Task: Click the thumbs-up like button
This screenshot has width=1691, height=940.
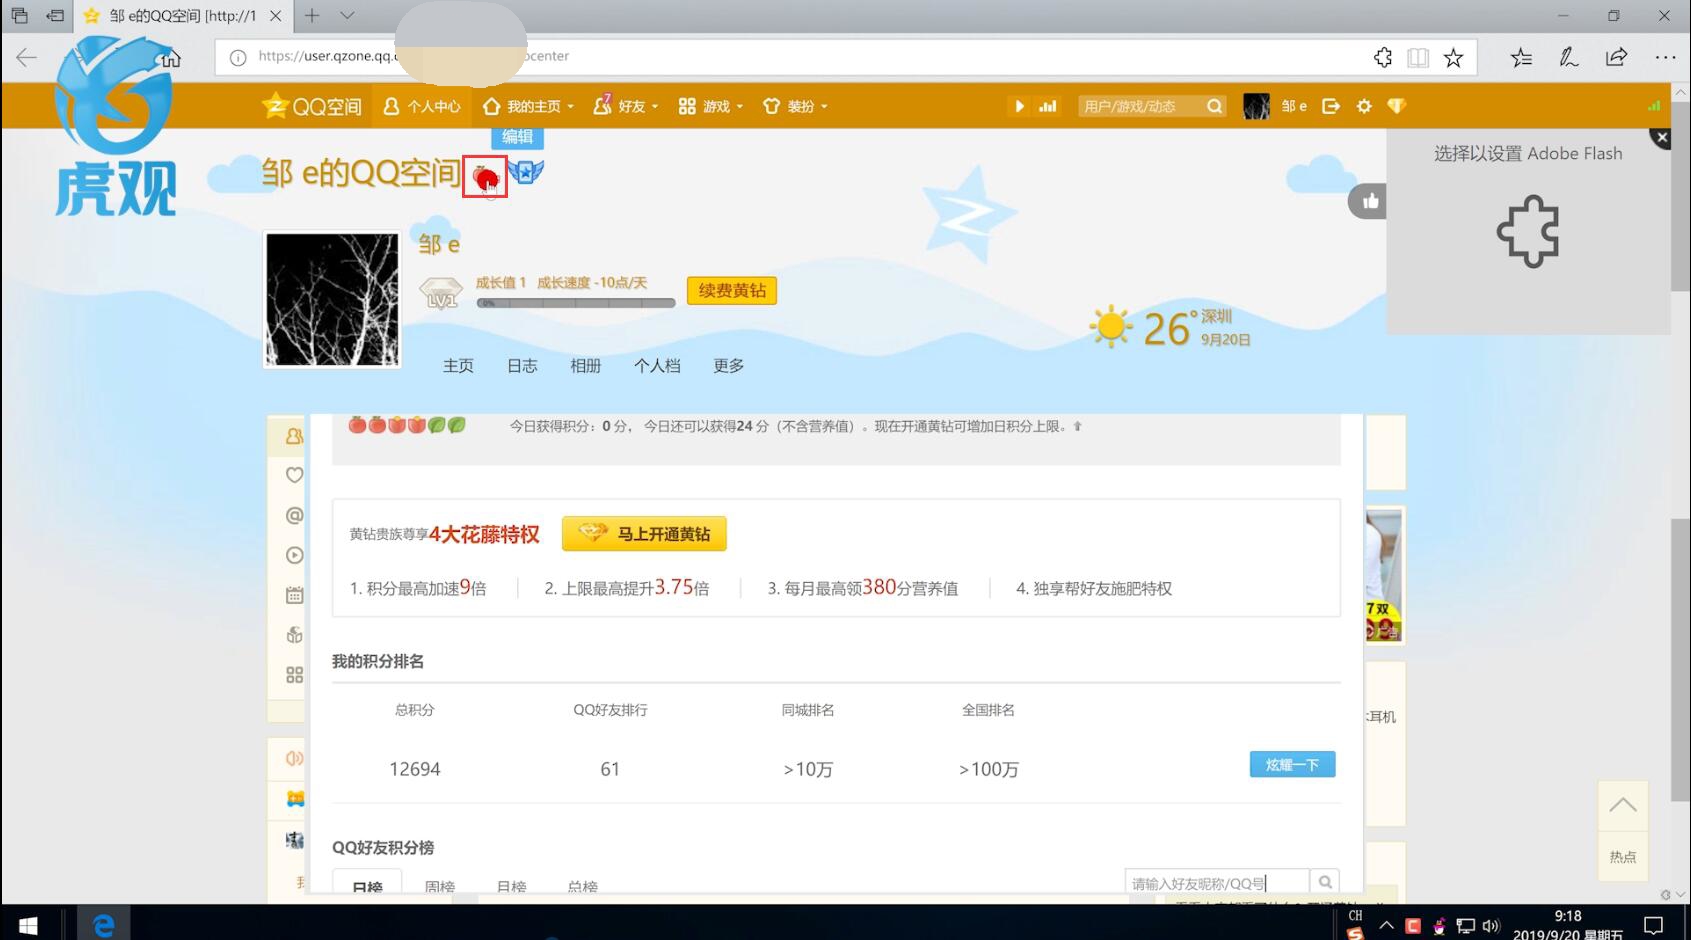Action: (1370, 201)
